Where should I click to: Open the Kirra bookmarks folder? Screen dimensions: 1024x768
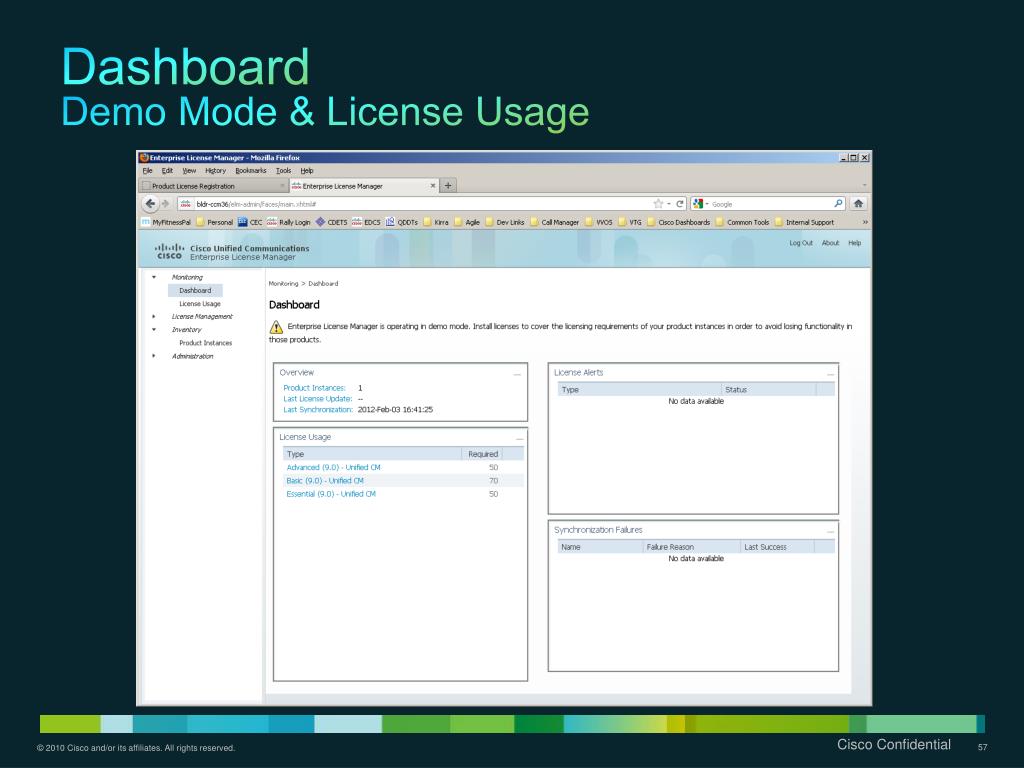pos(436,222)
